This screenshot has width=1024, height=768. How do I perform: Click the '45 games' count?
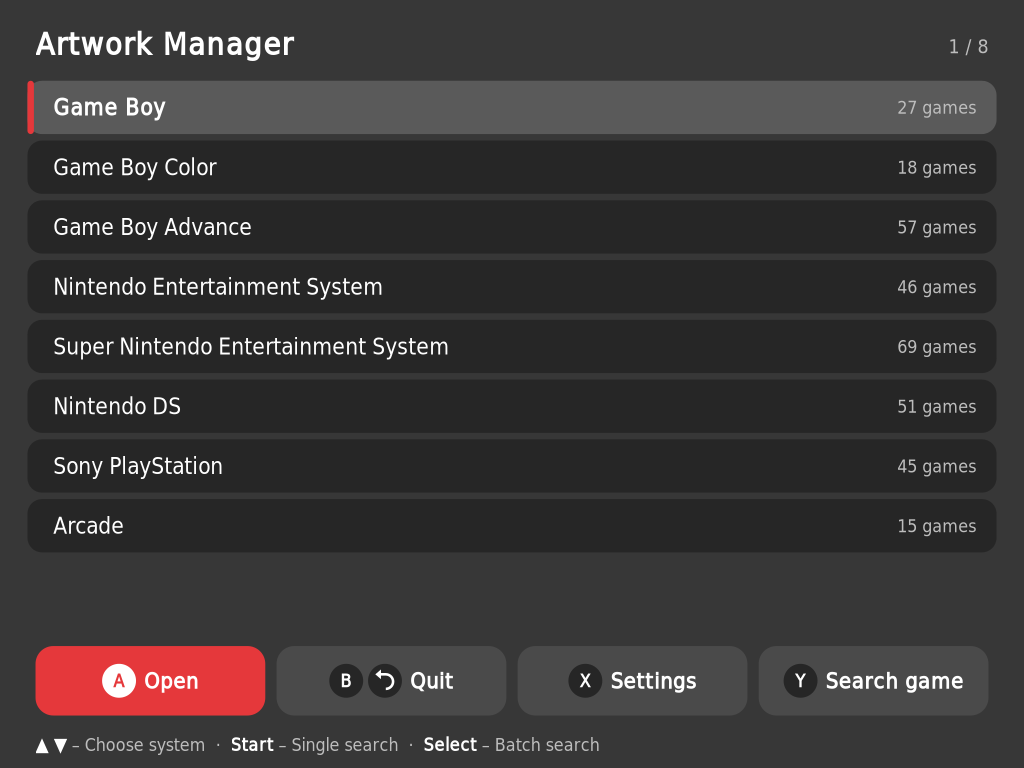pos(936,466)
